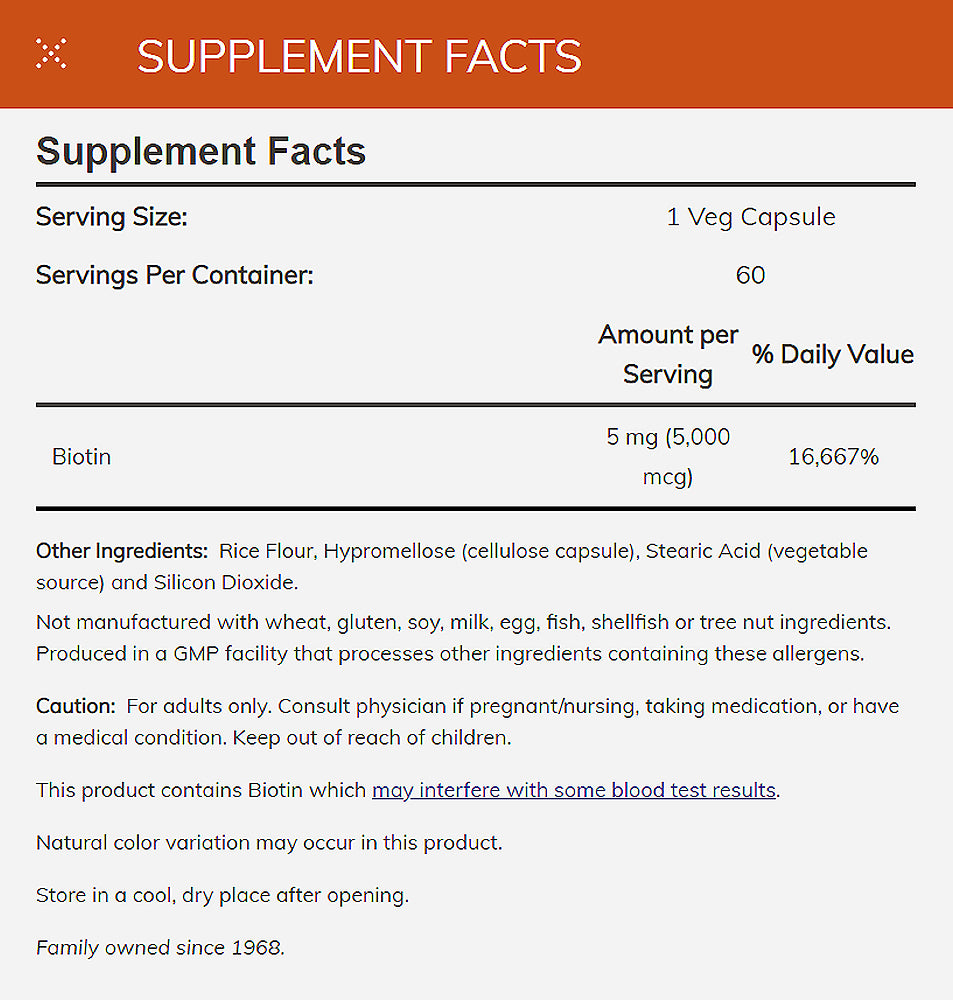This screenshot has width=953, height=1000.
Task: Click the 5 mg (5,000 mcg) amount
Action: click(x=668, y=457)
